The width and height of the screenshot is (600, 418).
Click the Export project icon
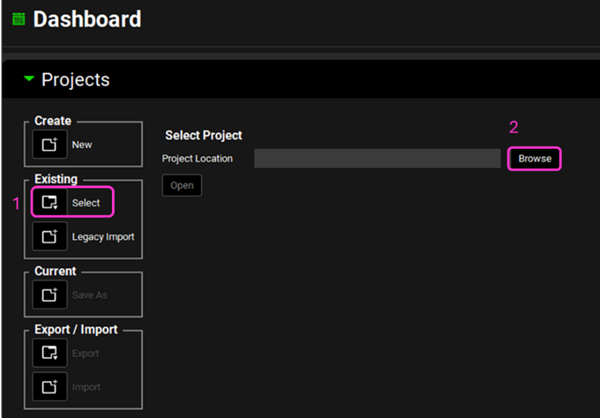click(x=49, y=353)
